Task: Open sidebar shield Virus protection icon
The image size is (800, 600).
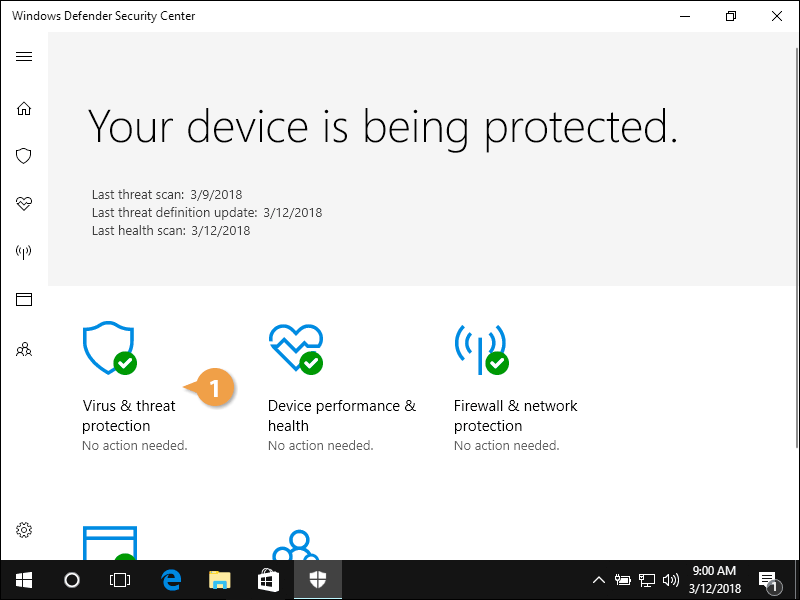Action: [24, 156]
